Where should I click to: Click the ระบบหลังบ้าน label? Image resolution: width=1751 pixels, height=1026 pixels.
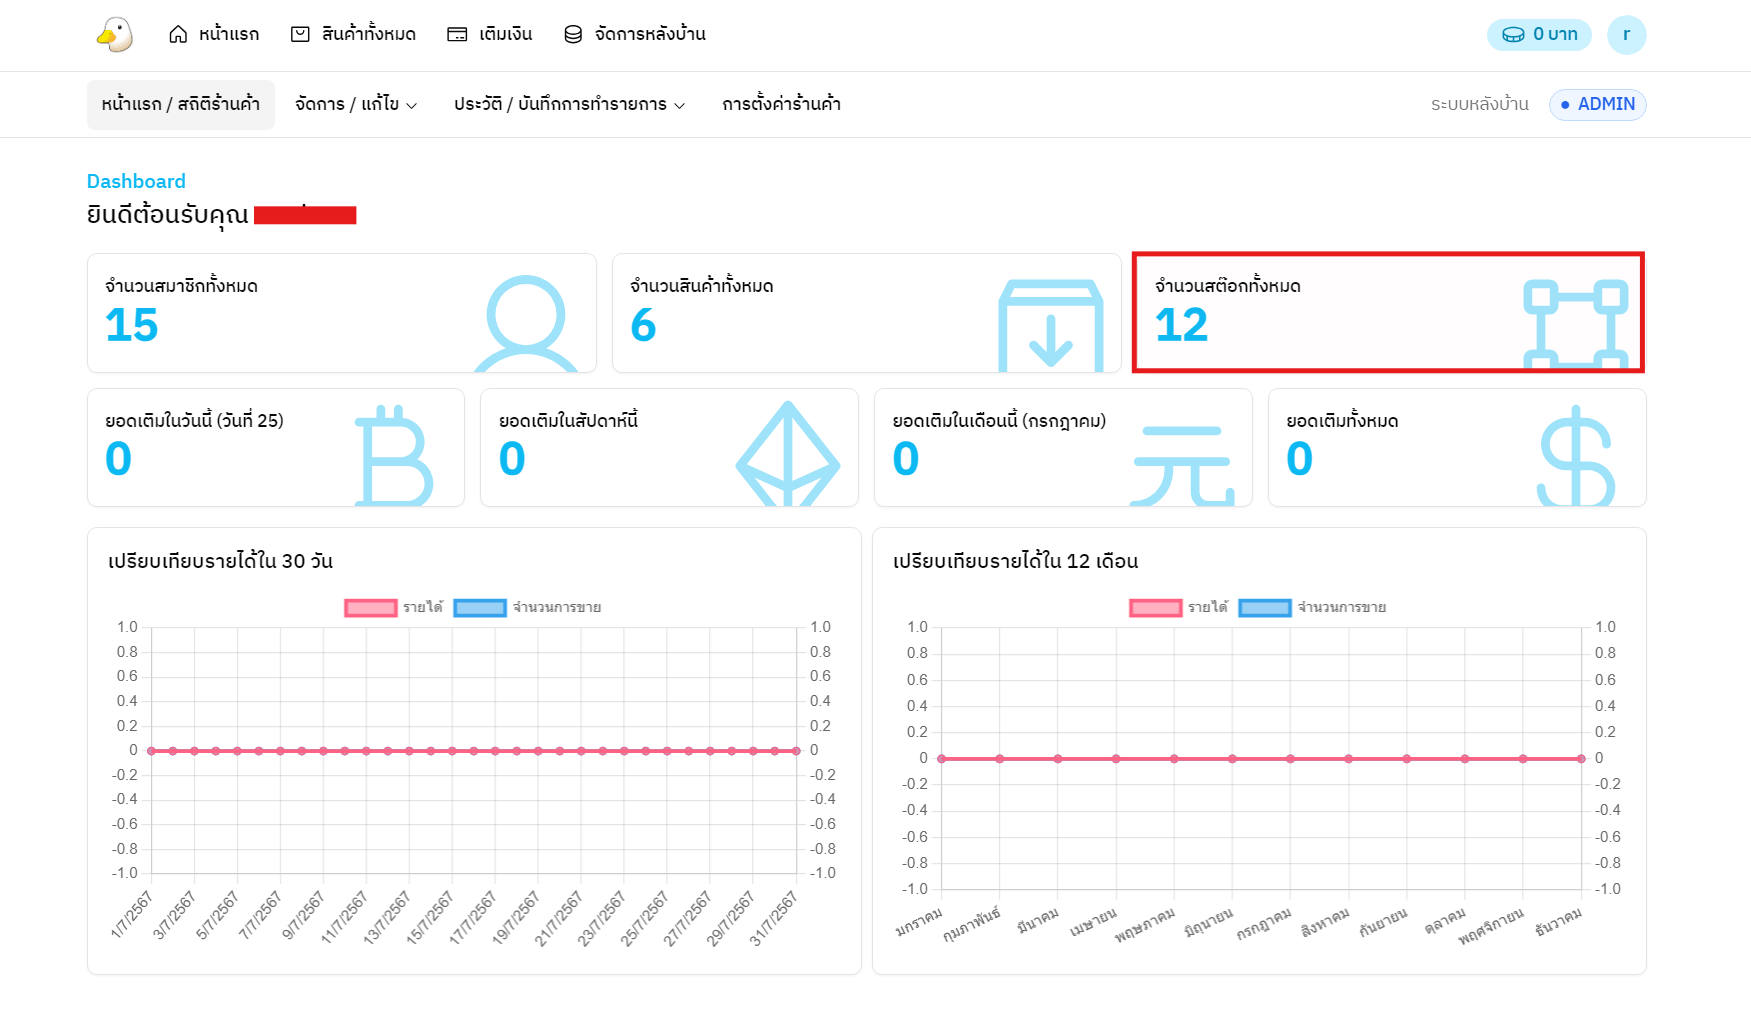coord(1480,104)
